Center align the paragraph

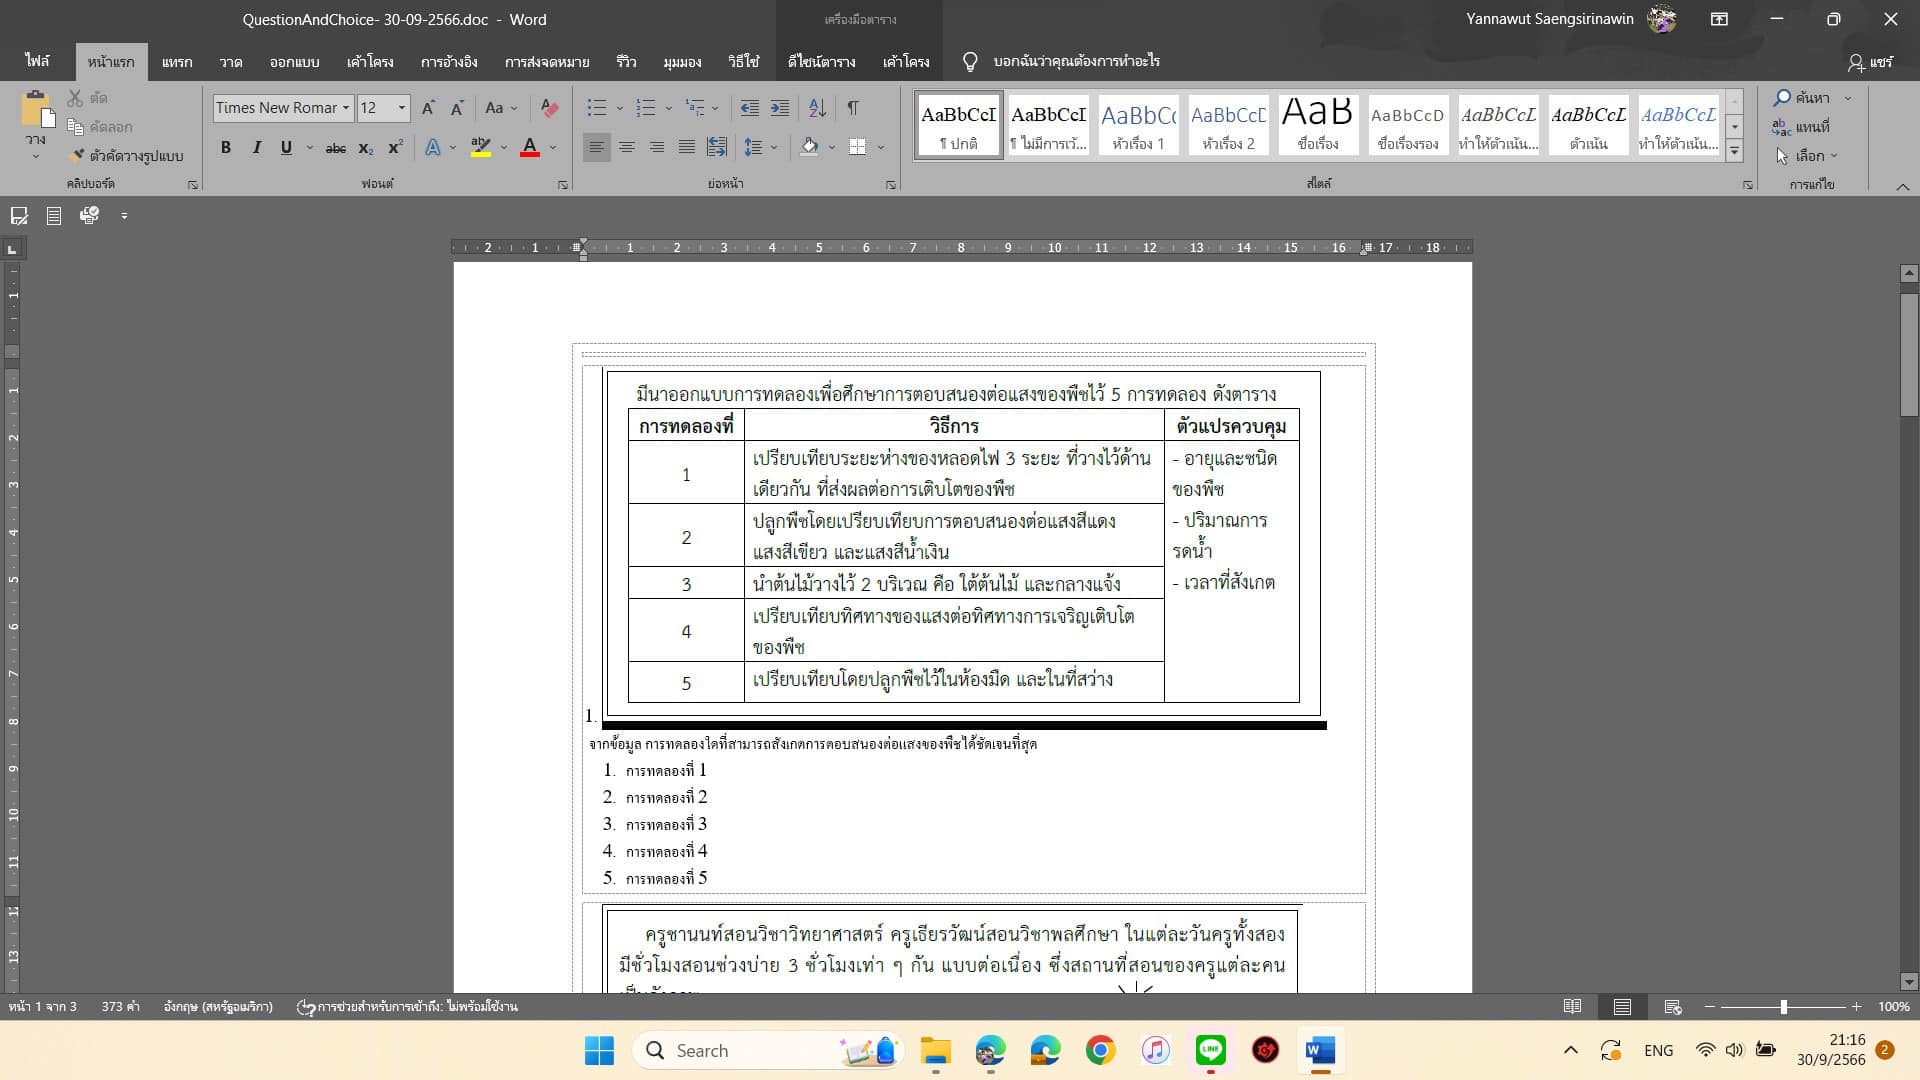pyautogui.click(x=627, y=147)
